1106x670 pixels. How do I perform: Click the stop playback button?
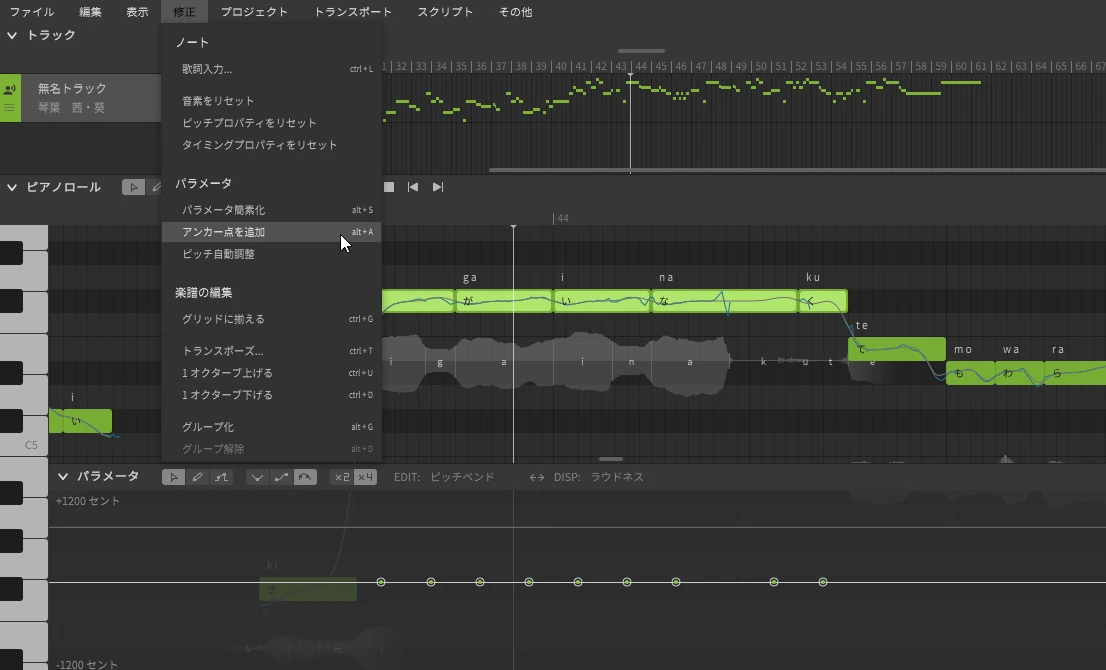(x=389, y=187)
